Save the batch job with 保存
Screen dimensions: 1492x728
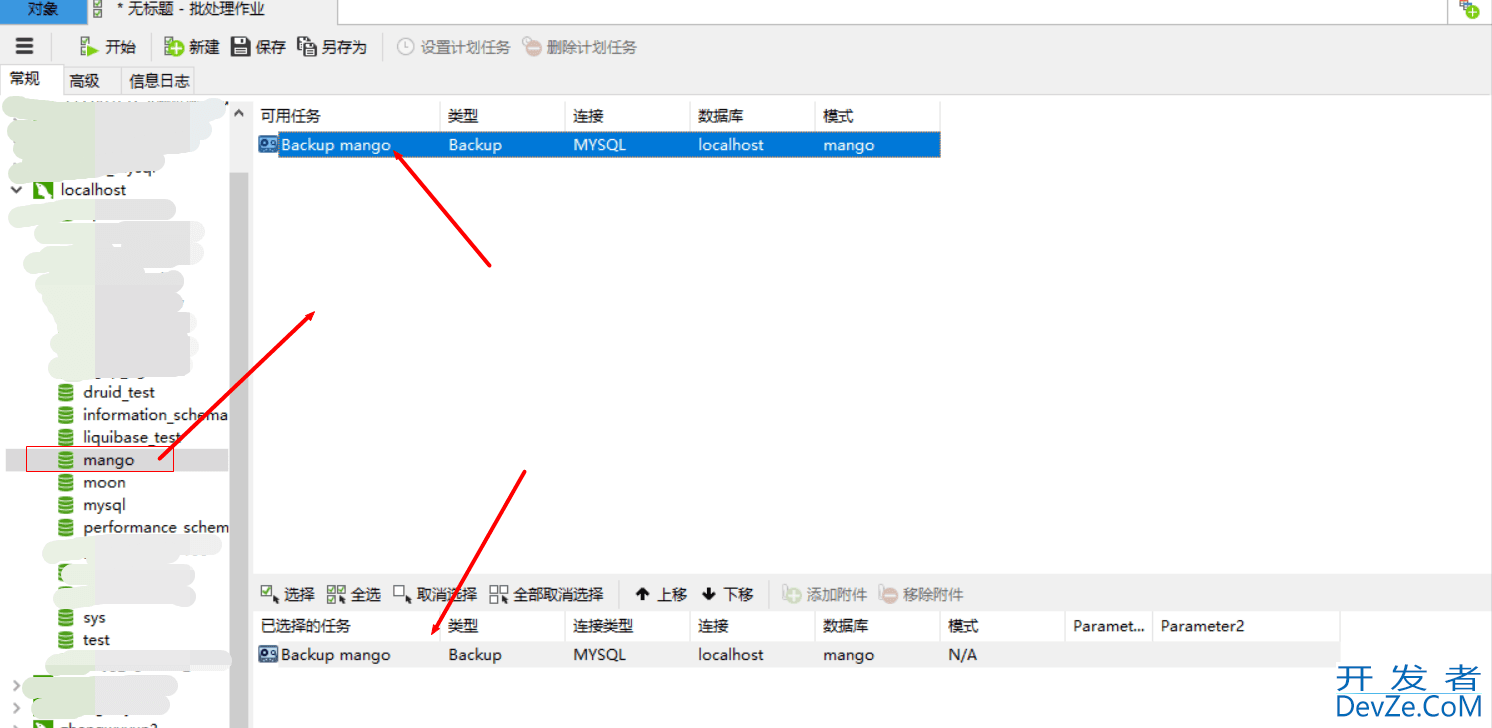(x=258, y=47)
